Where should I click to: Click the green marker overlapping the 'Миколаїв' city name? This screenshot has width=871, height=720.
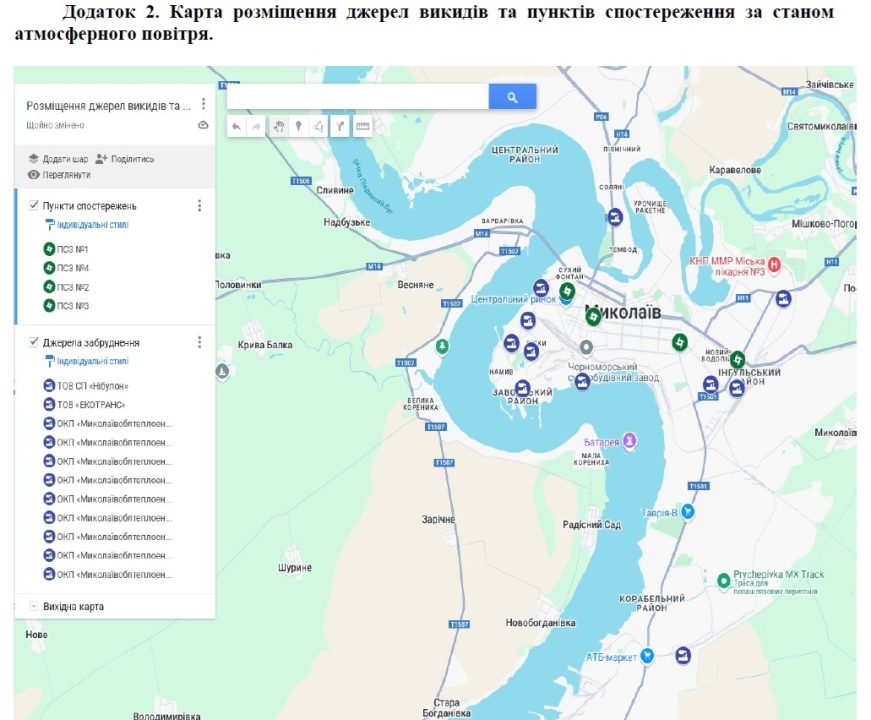593,316
